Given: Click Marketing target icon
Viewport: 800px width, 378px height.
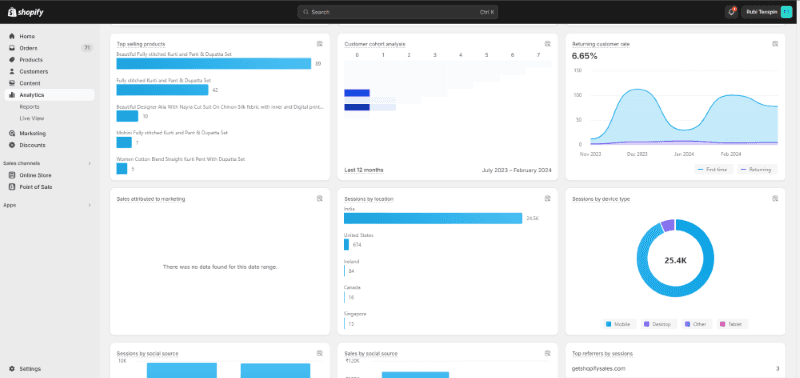Looking at the screenshot, I should (x=12, y=133).
